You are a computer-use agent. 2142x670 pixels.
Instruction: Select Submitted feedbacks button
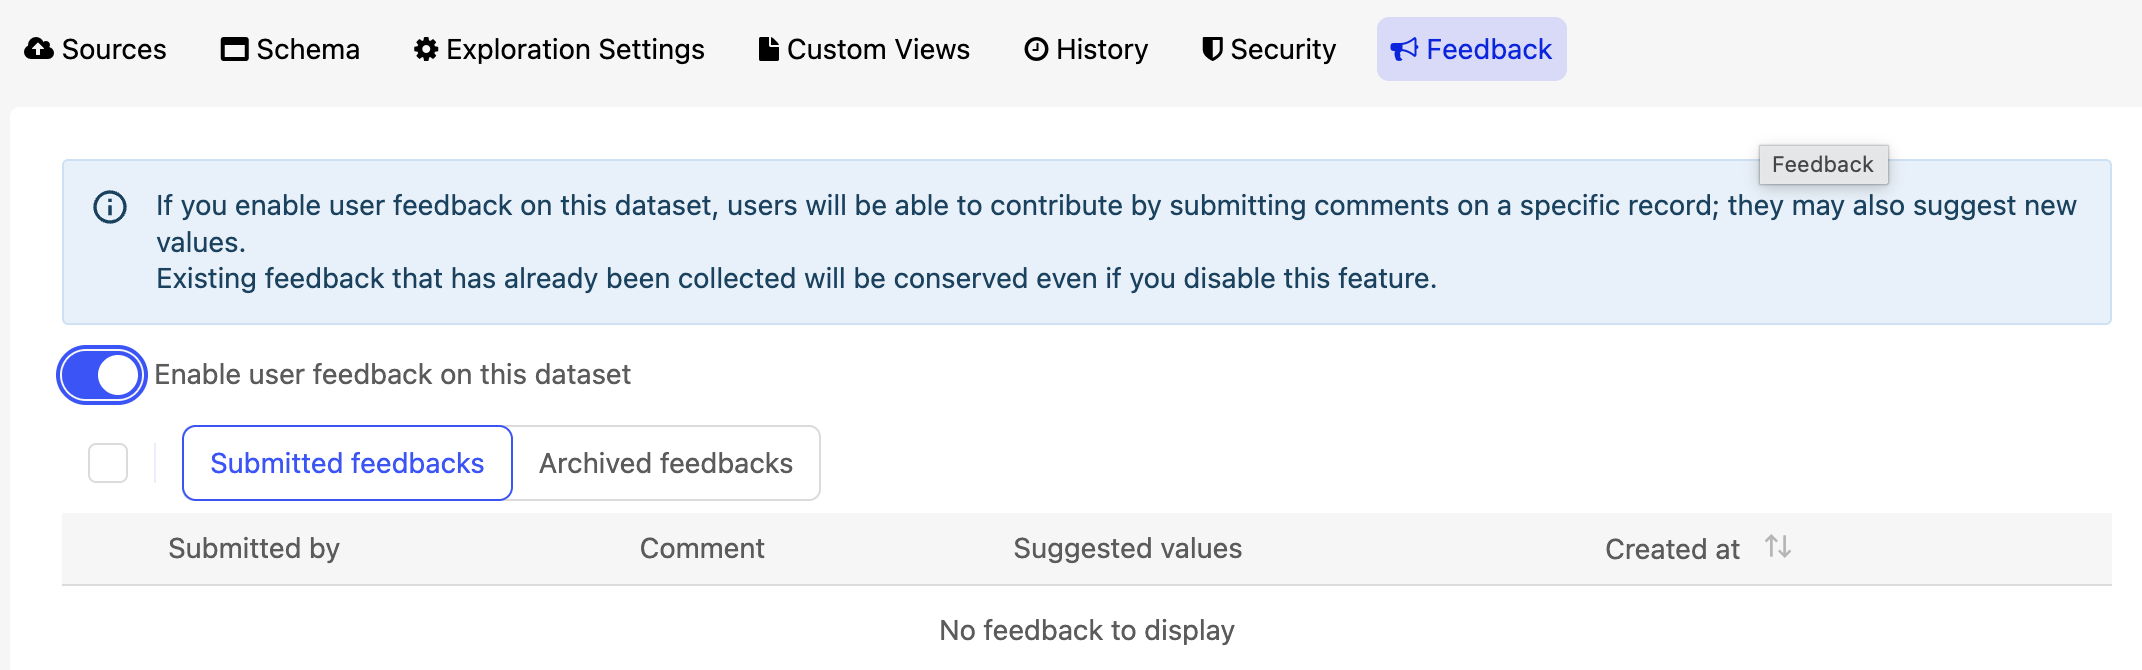coord(347,463)
